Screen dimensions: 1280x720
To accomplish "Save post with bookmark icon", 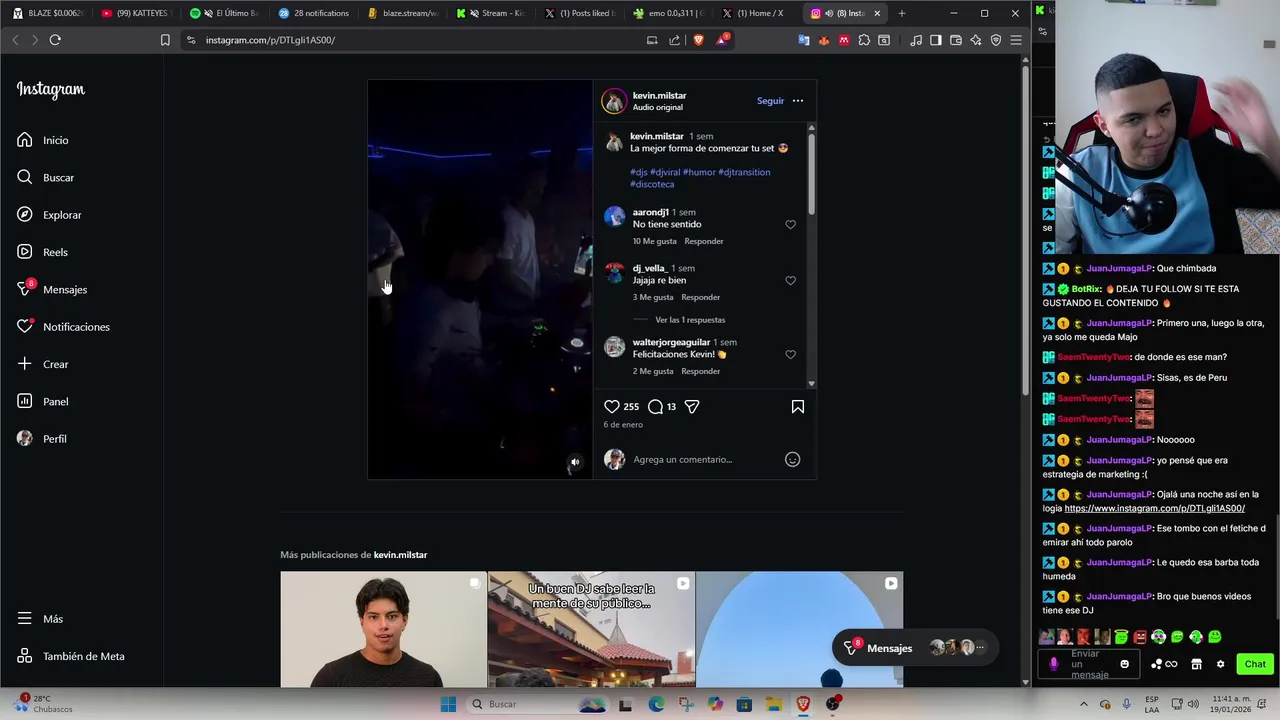I will pyautogui.click(x=798, y=407).
